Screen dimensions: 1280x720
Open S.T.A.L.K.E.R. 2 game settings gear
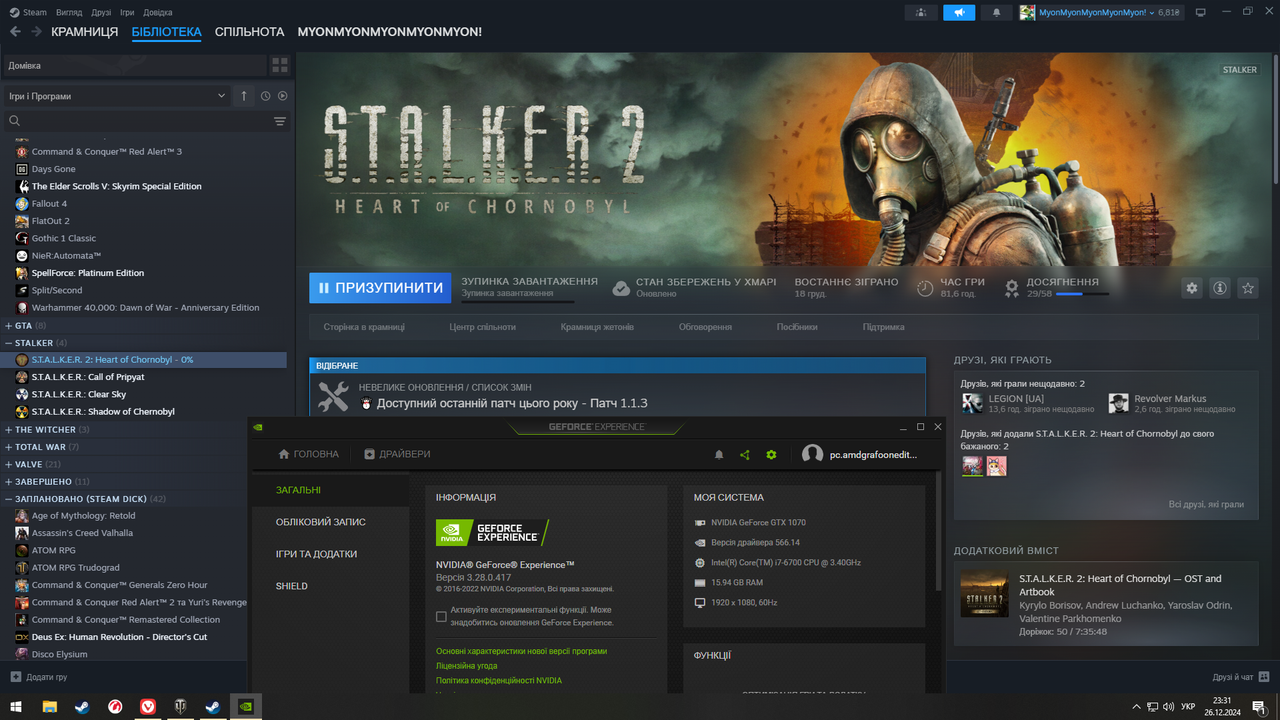click(1191, 288)
